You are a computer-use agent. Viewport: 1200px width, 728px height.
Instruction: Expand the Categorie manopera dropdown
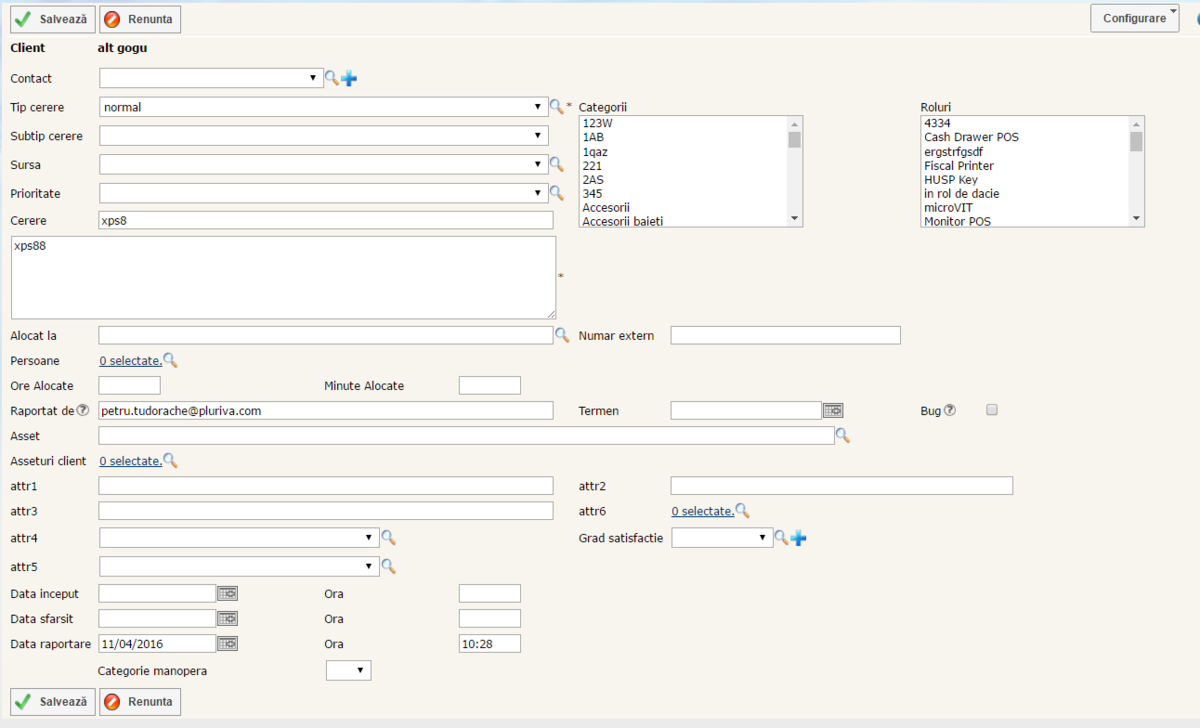point(348,670)
